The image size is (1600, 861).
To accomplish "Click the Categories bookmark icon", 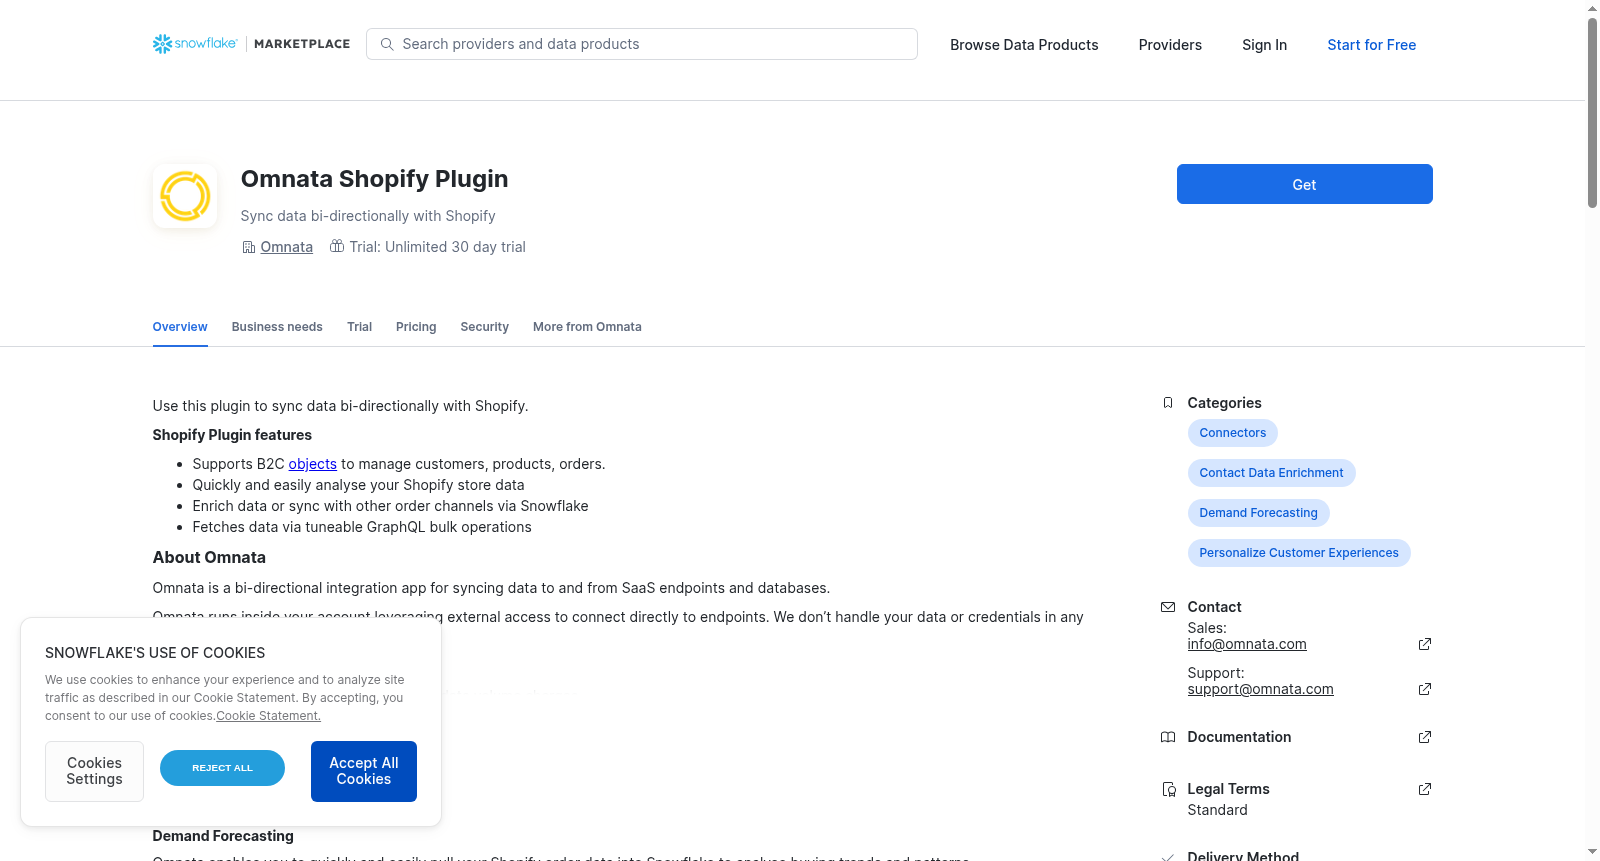I will 1167,403.
